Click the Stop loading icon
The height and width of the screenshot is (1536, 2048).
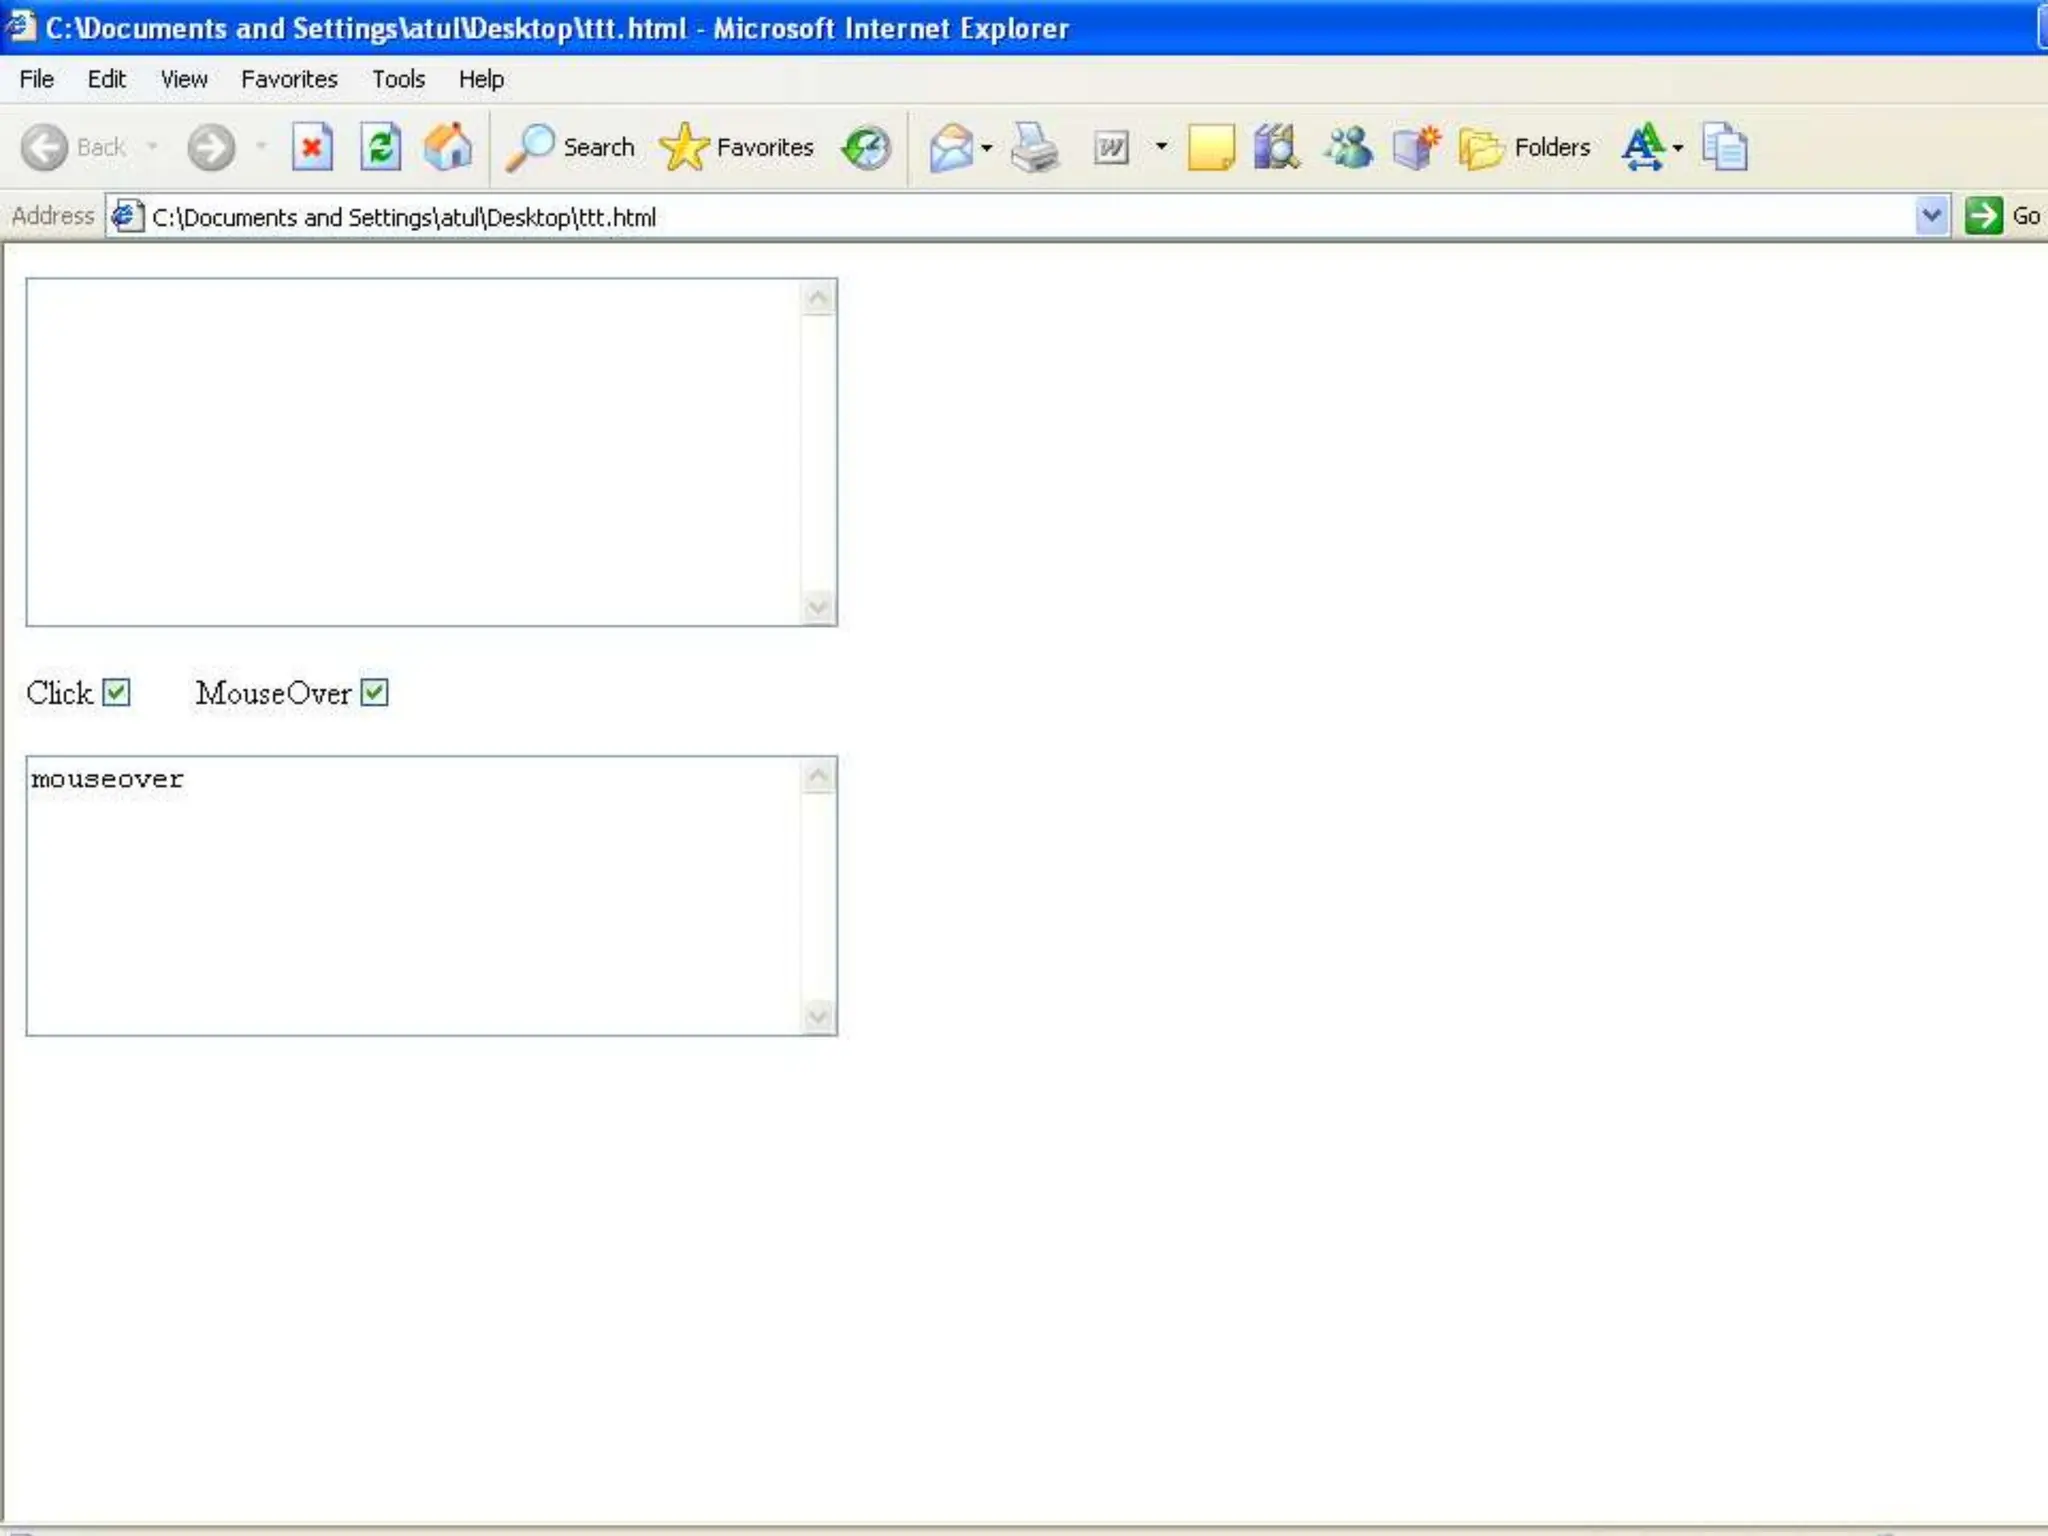312,148
